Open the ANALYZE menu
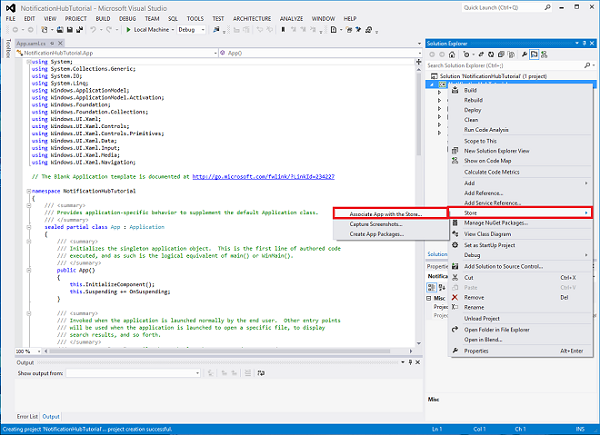This screenshot has height=435, width=600. tap(291, 18)
